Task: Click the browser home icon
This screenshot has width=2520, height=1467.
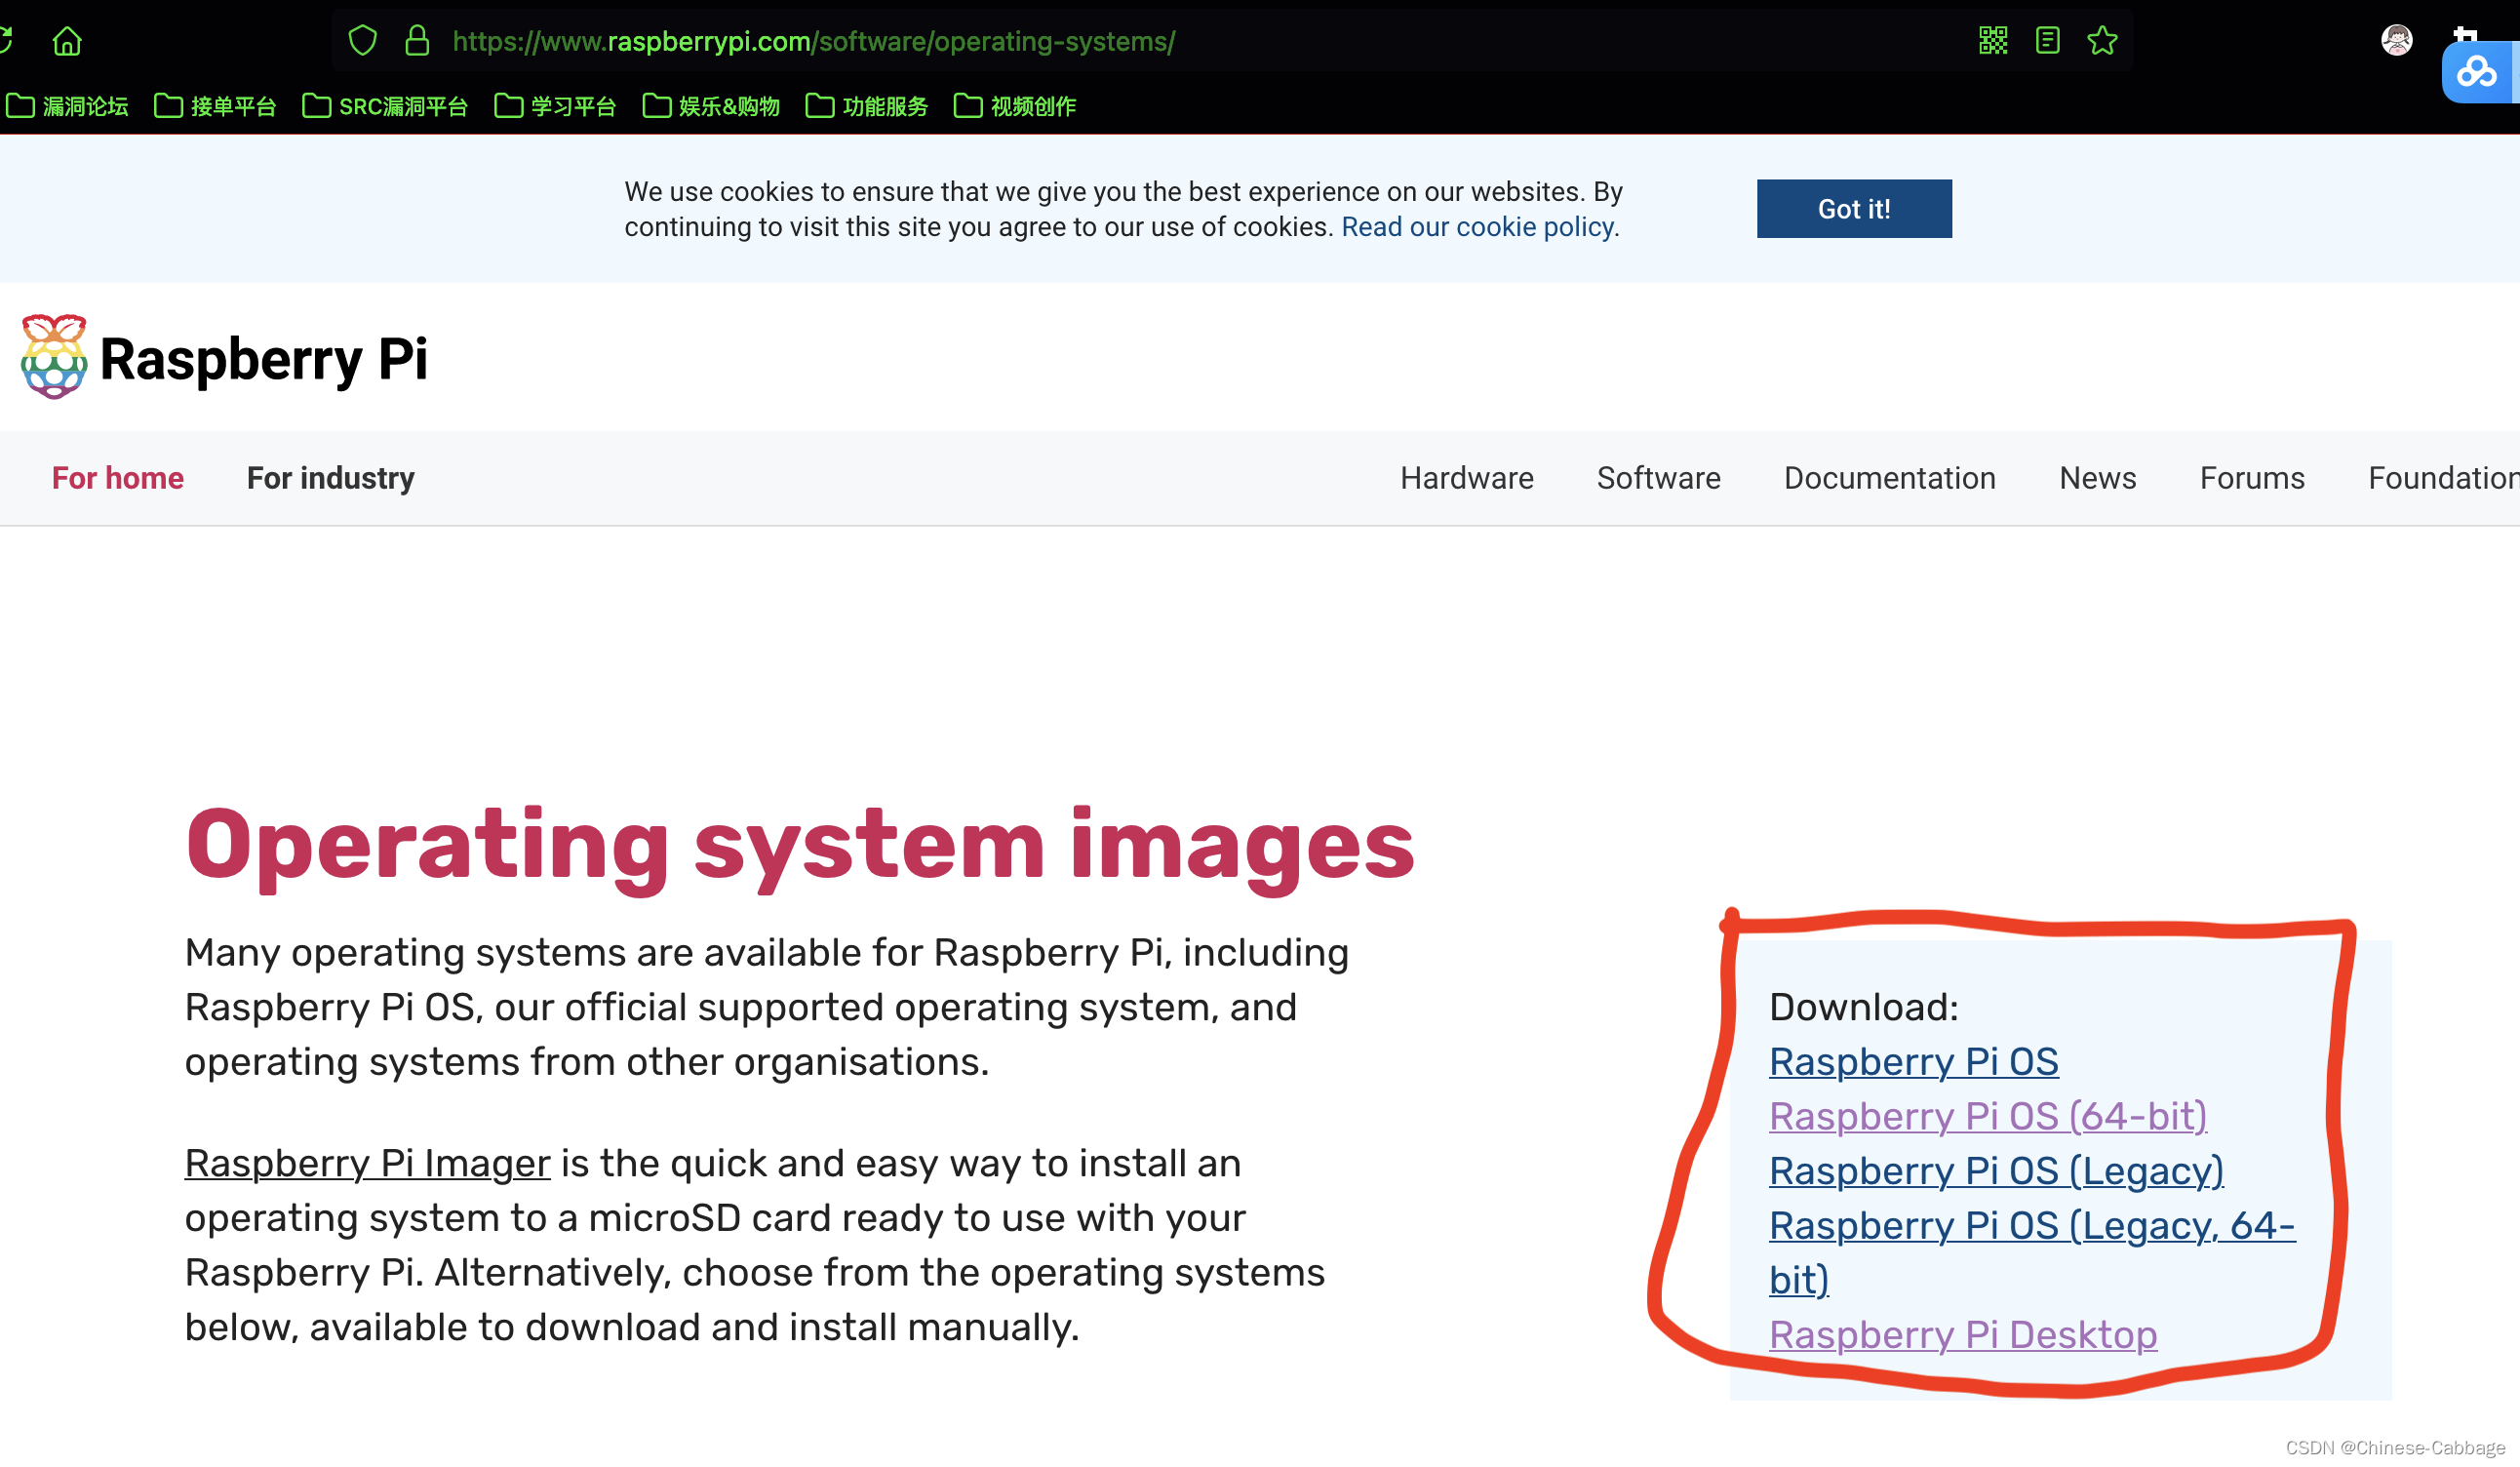Action: tap(67, 41)
